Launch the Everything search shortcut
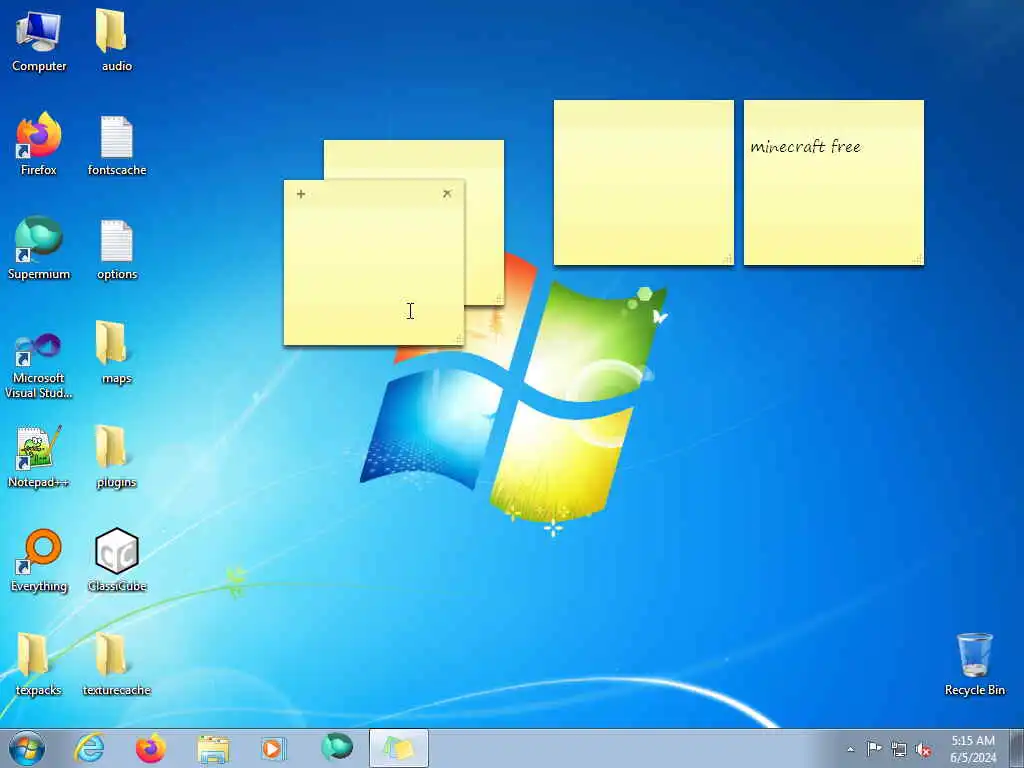The image size is (1024, 768). (39, 560)
